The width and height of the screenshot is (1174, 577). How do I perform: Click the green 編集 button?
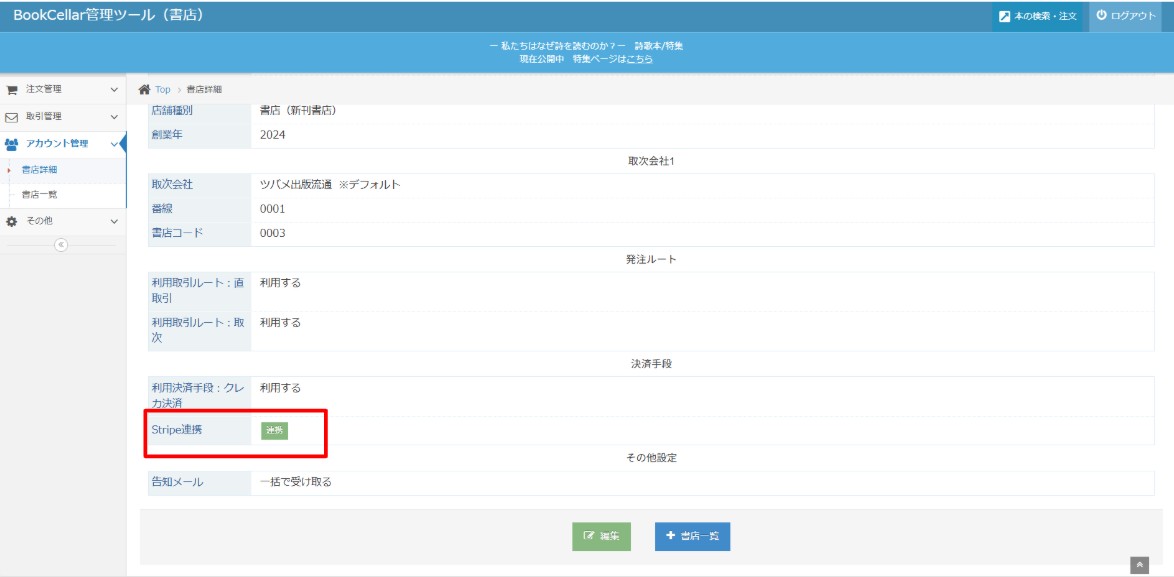(601, 537)
